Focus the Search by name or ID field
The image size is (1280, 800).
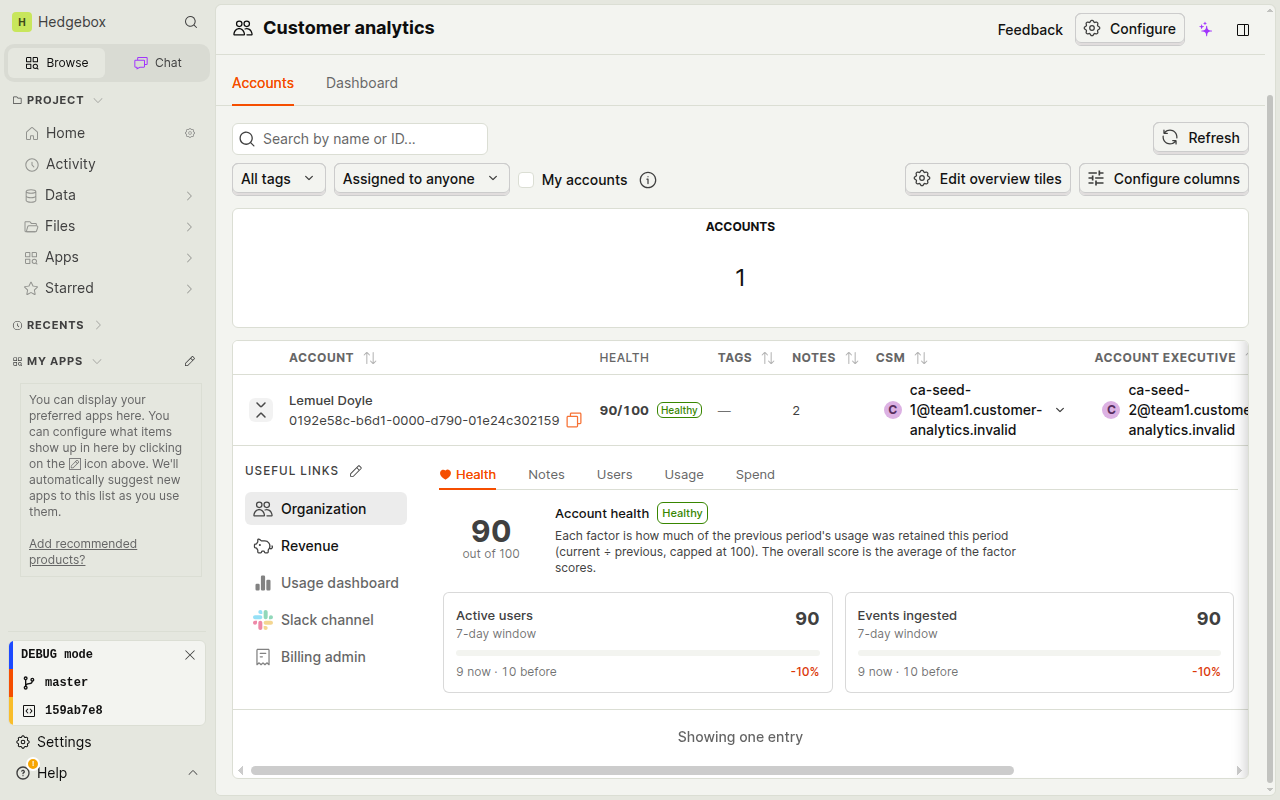(360, 139)
